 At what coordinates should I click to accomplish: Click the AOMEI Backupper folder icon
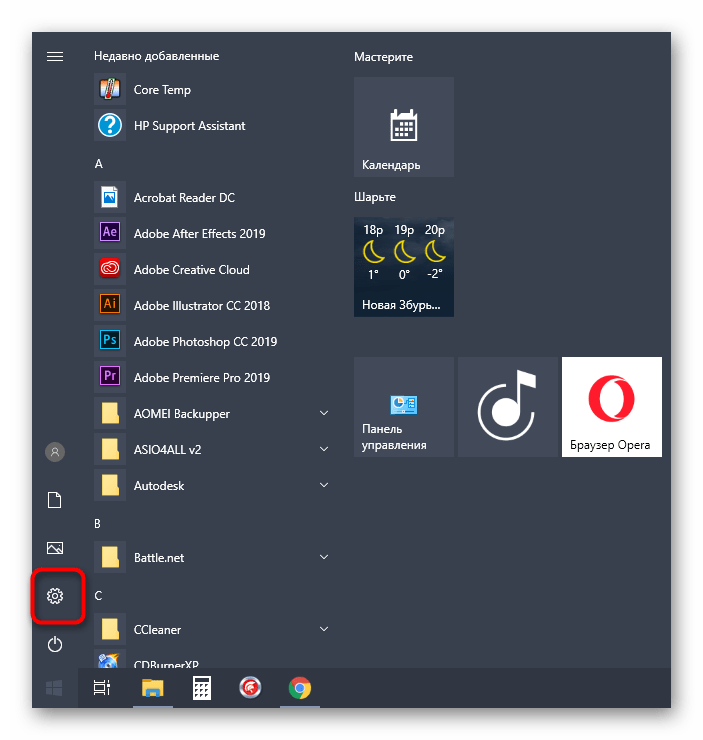[x=110, y=413]
